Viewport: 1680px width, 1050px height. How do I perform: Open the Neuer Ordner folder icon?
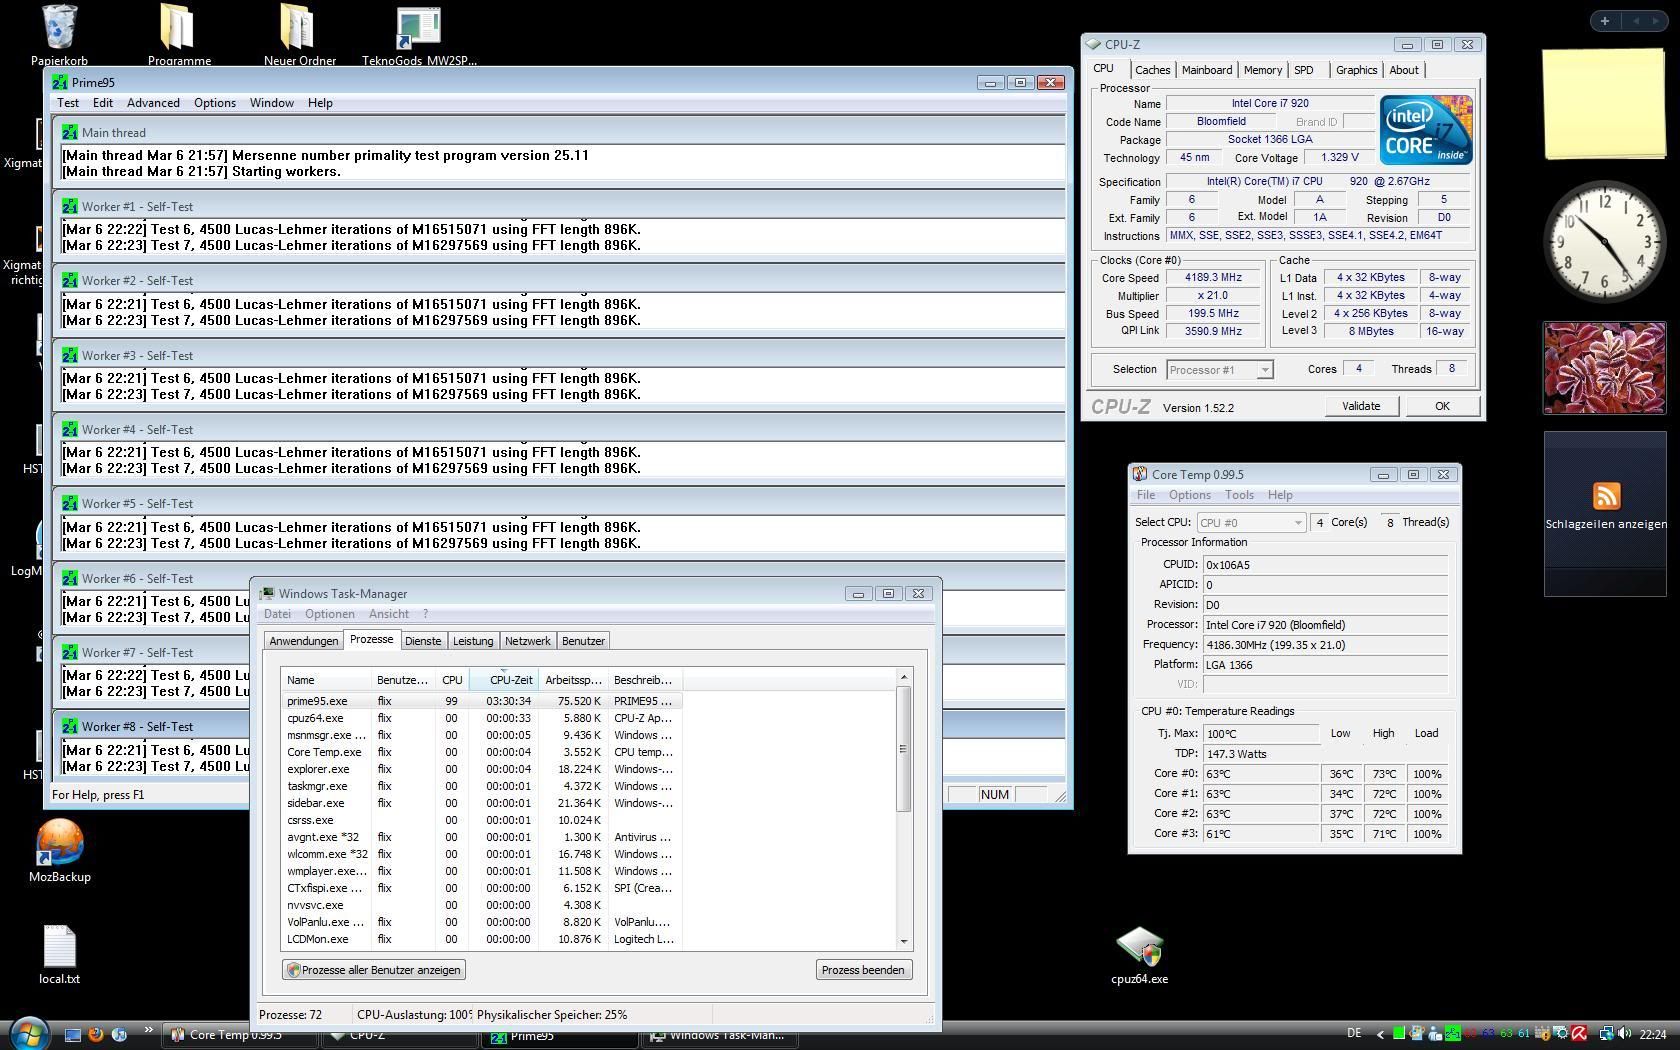coord(298,28)
